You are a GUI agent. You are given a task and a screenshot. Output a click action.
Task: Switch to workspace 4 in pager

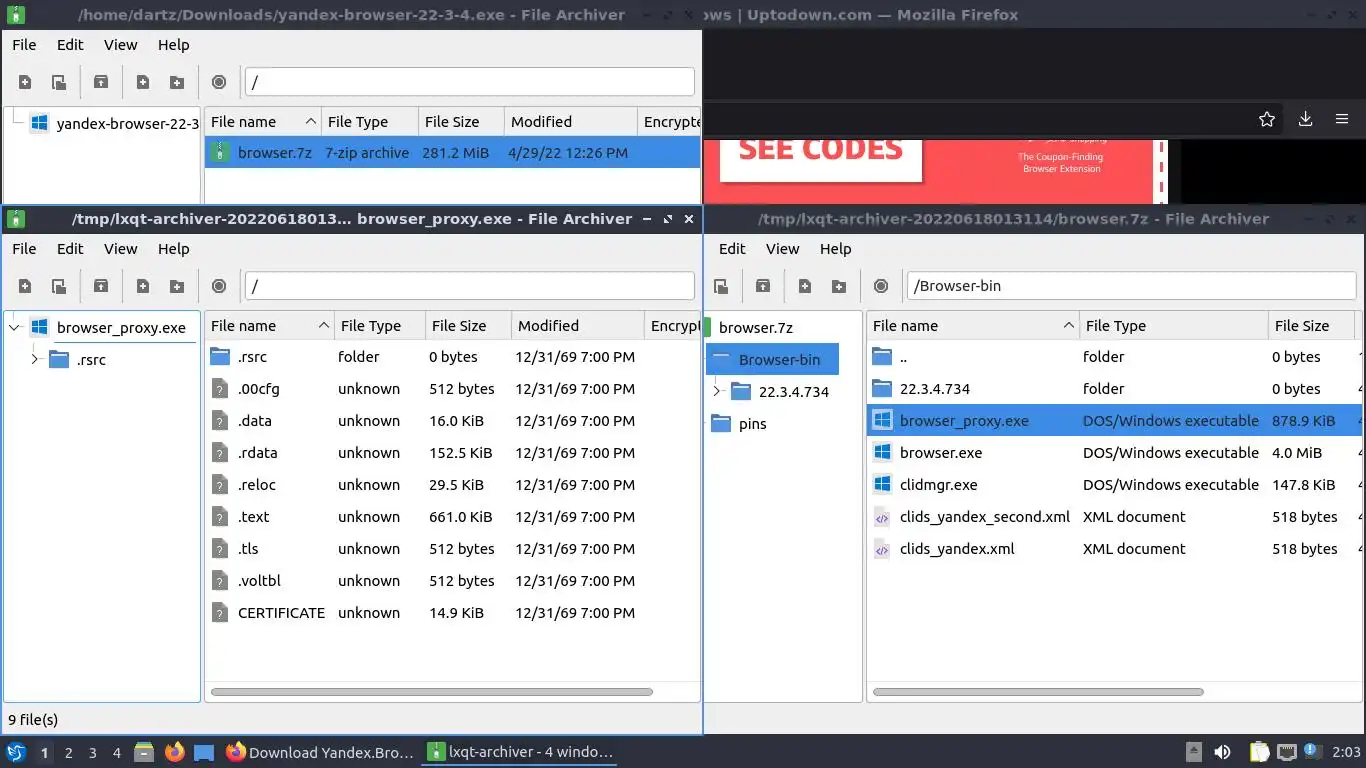point(116,752)
